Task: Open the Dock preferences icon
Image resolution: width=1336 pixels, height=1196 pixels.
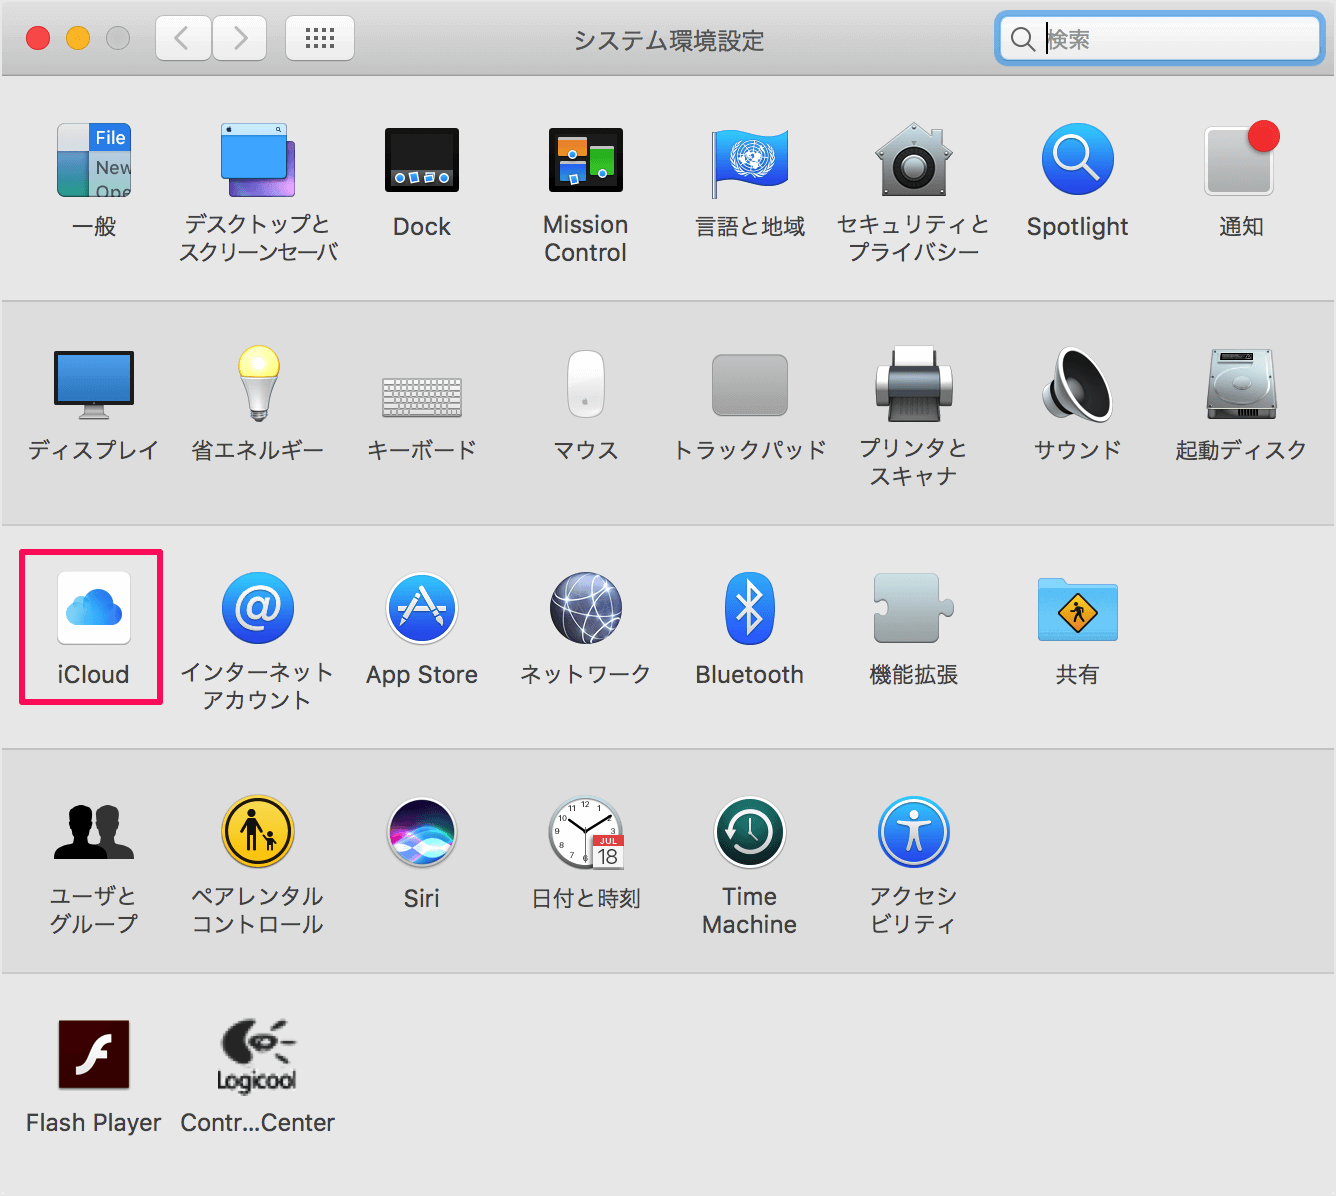Action: pyautogui.click(x=422, y=160)
